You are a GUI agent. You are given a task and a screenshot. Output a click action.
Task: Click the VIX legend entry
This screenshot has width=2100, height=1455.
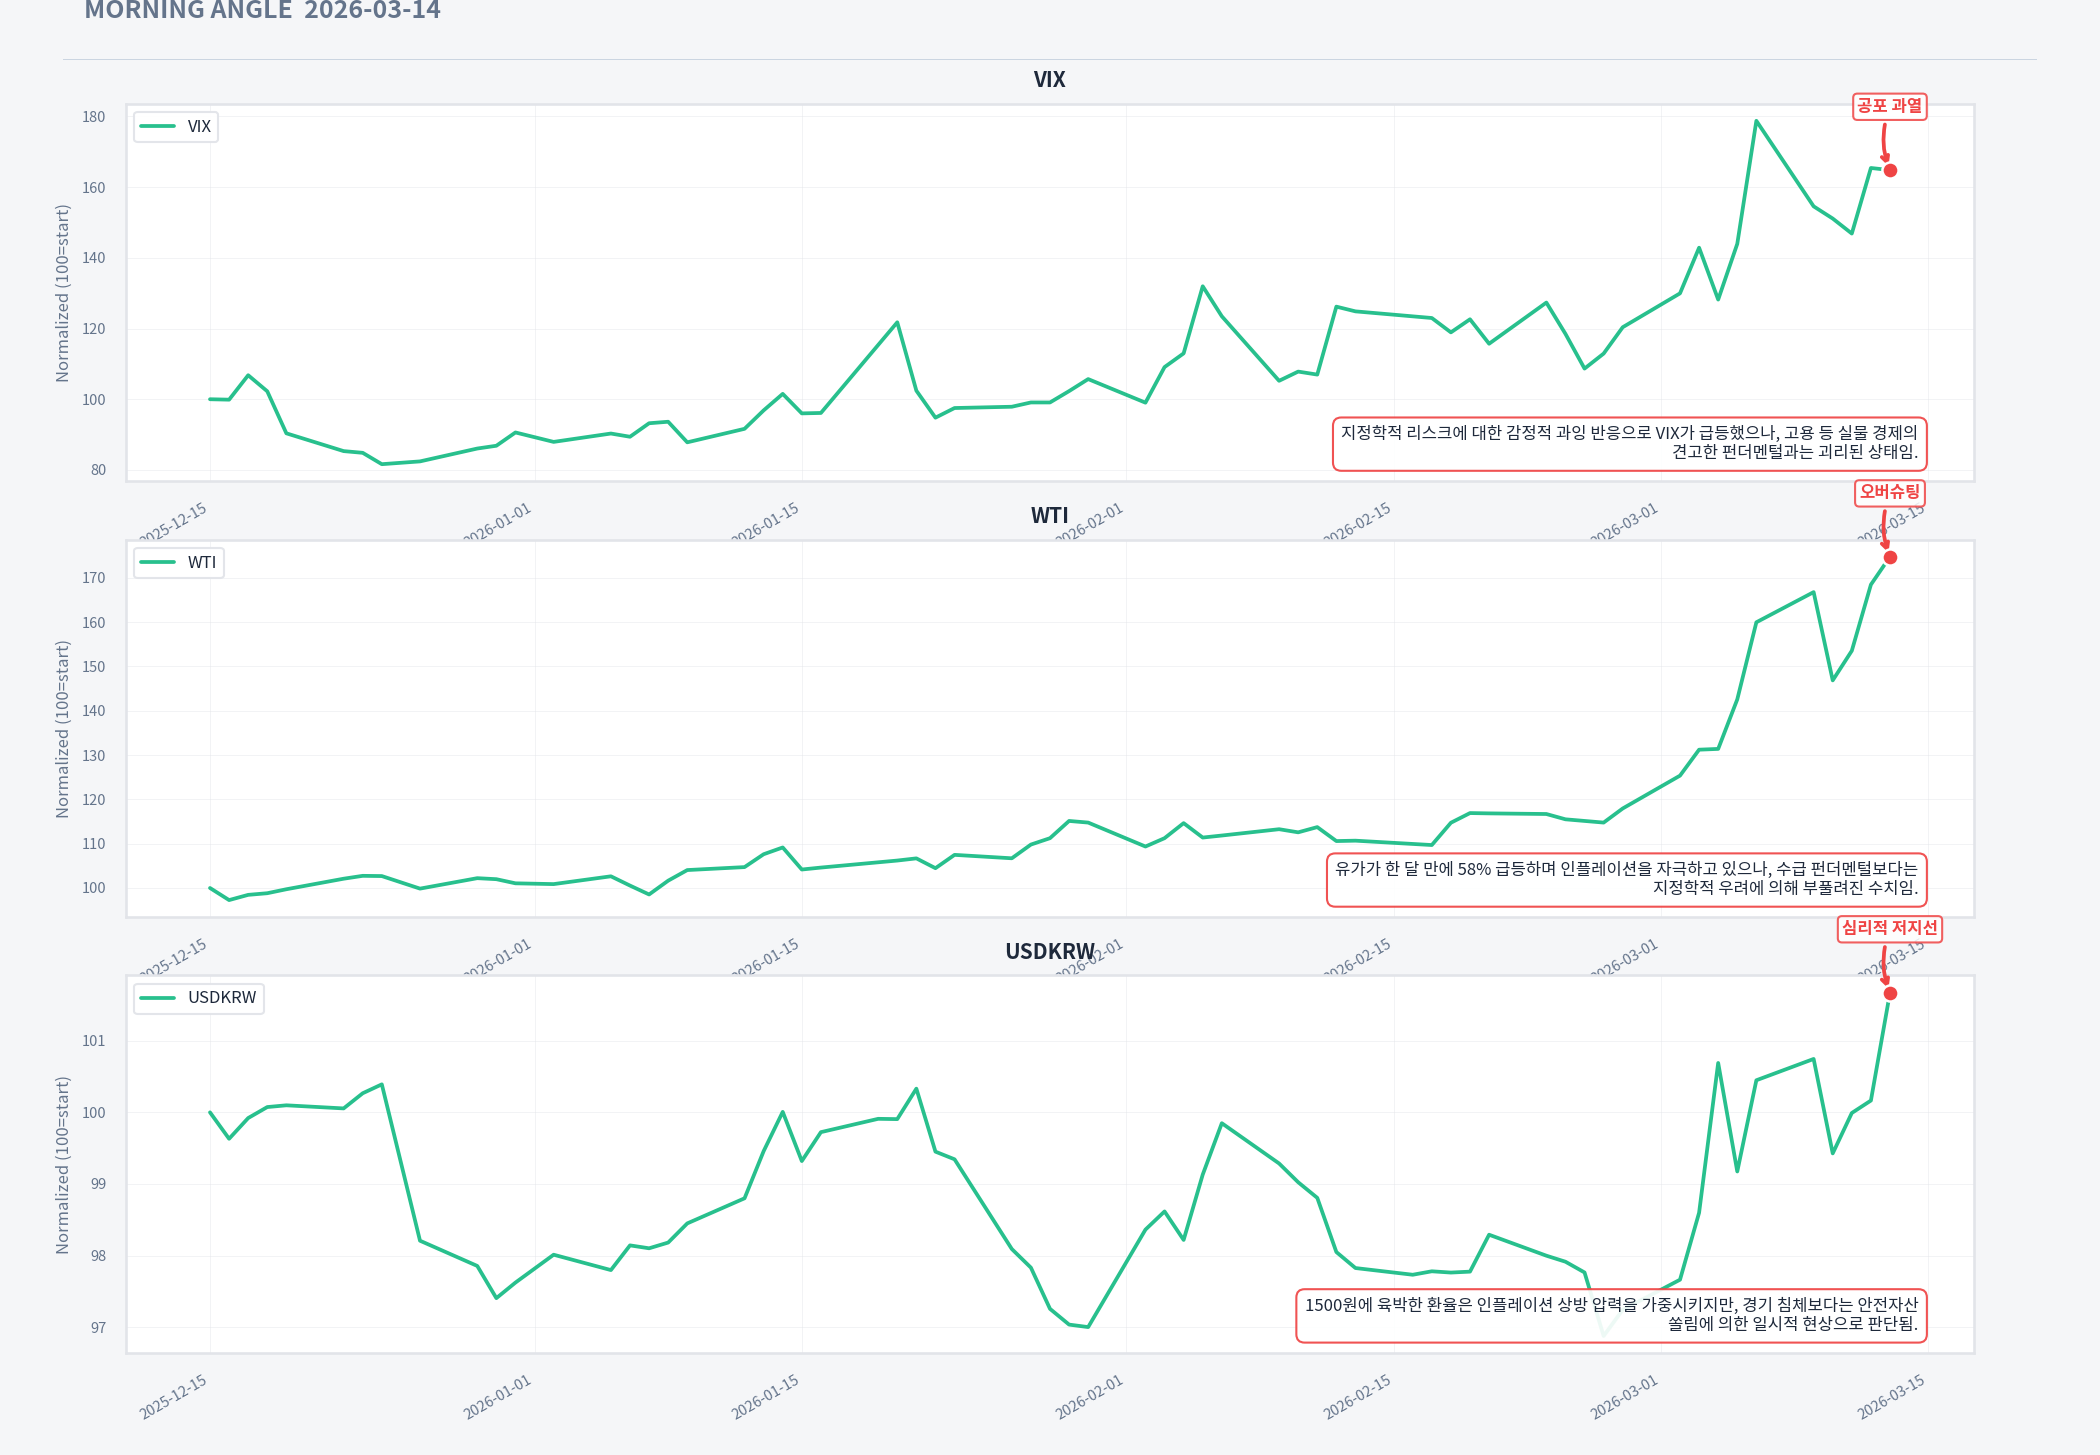point(199,127)
